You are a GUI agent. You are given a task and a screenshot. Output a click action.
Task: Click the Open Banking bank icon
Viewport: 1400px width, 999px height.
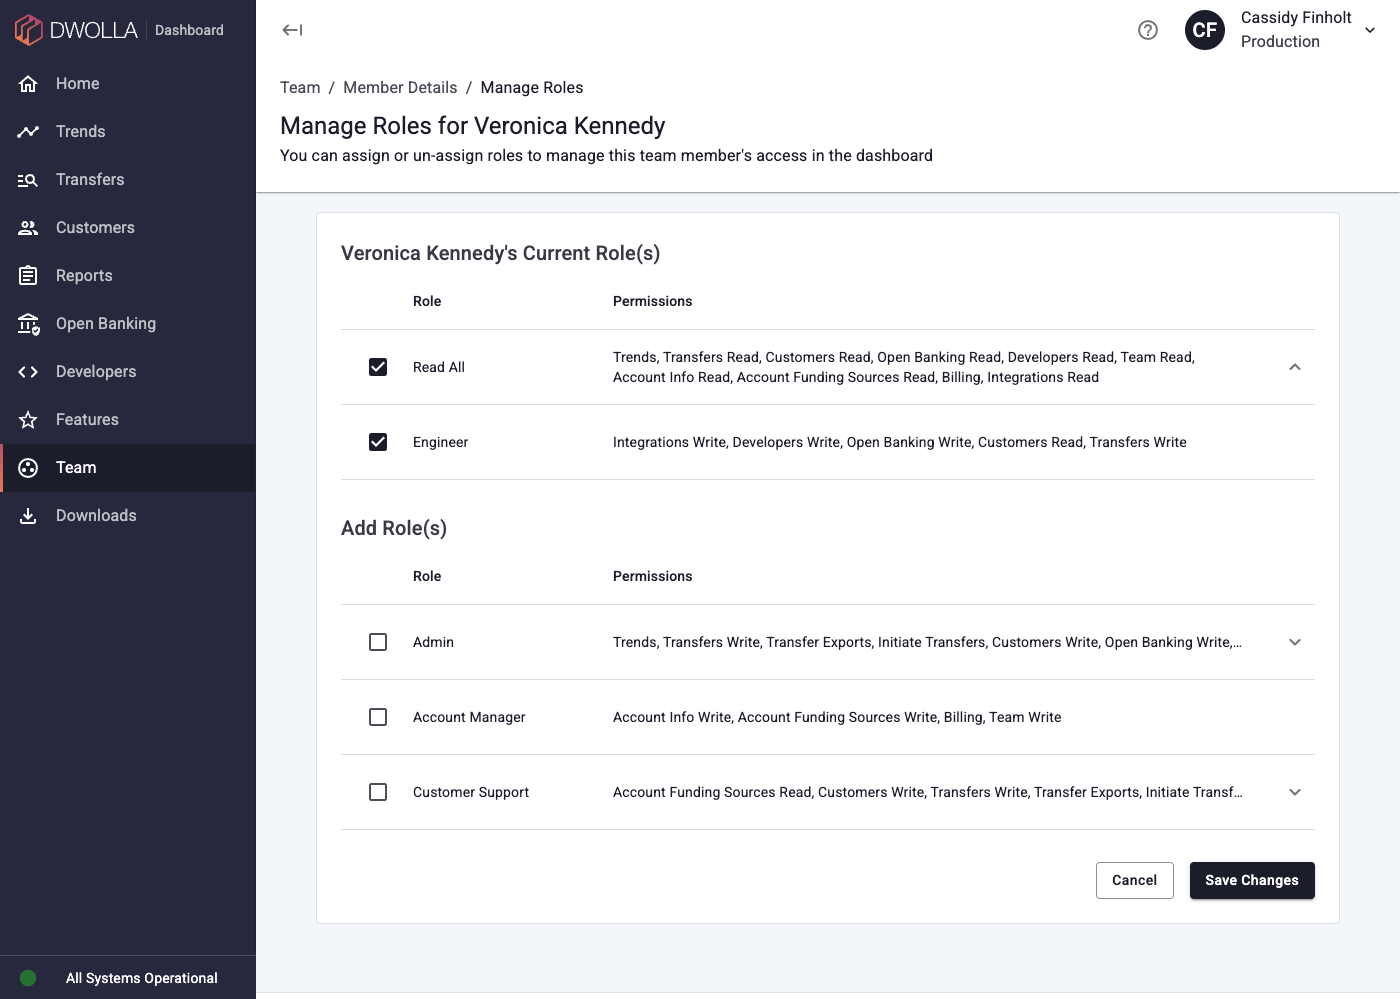click(28, 324)
